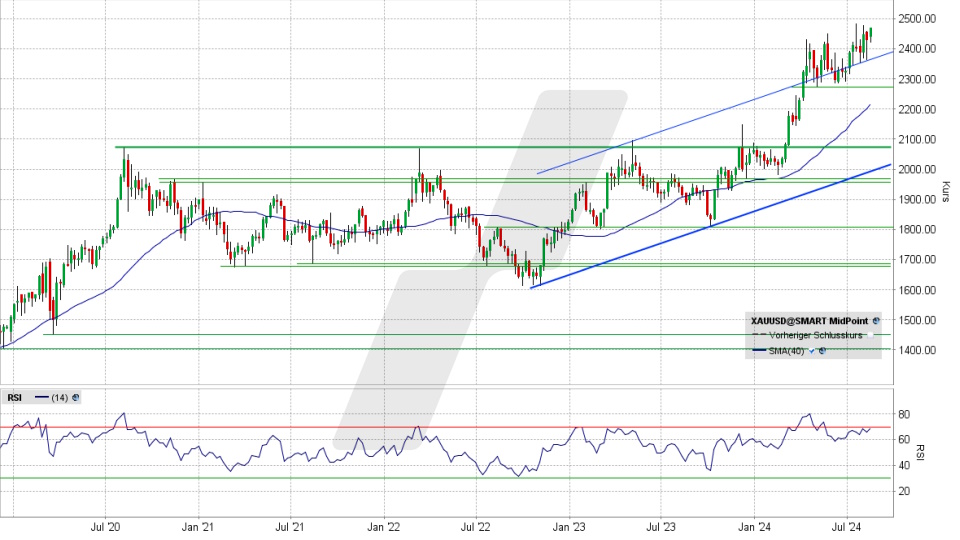Click the bold RSI legend label
This screenshot has width=960, height=540.
pos(15,398)
